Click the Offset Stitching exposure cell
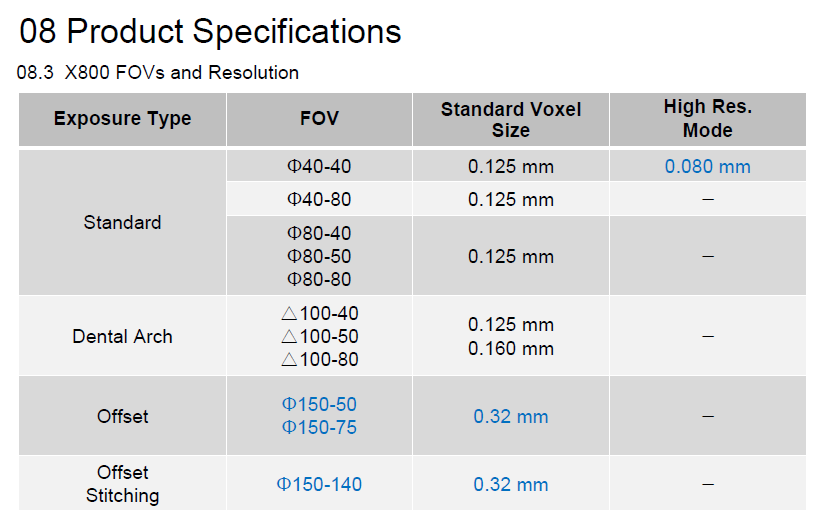Screen dimensions: 831x531 point(122,483)
